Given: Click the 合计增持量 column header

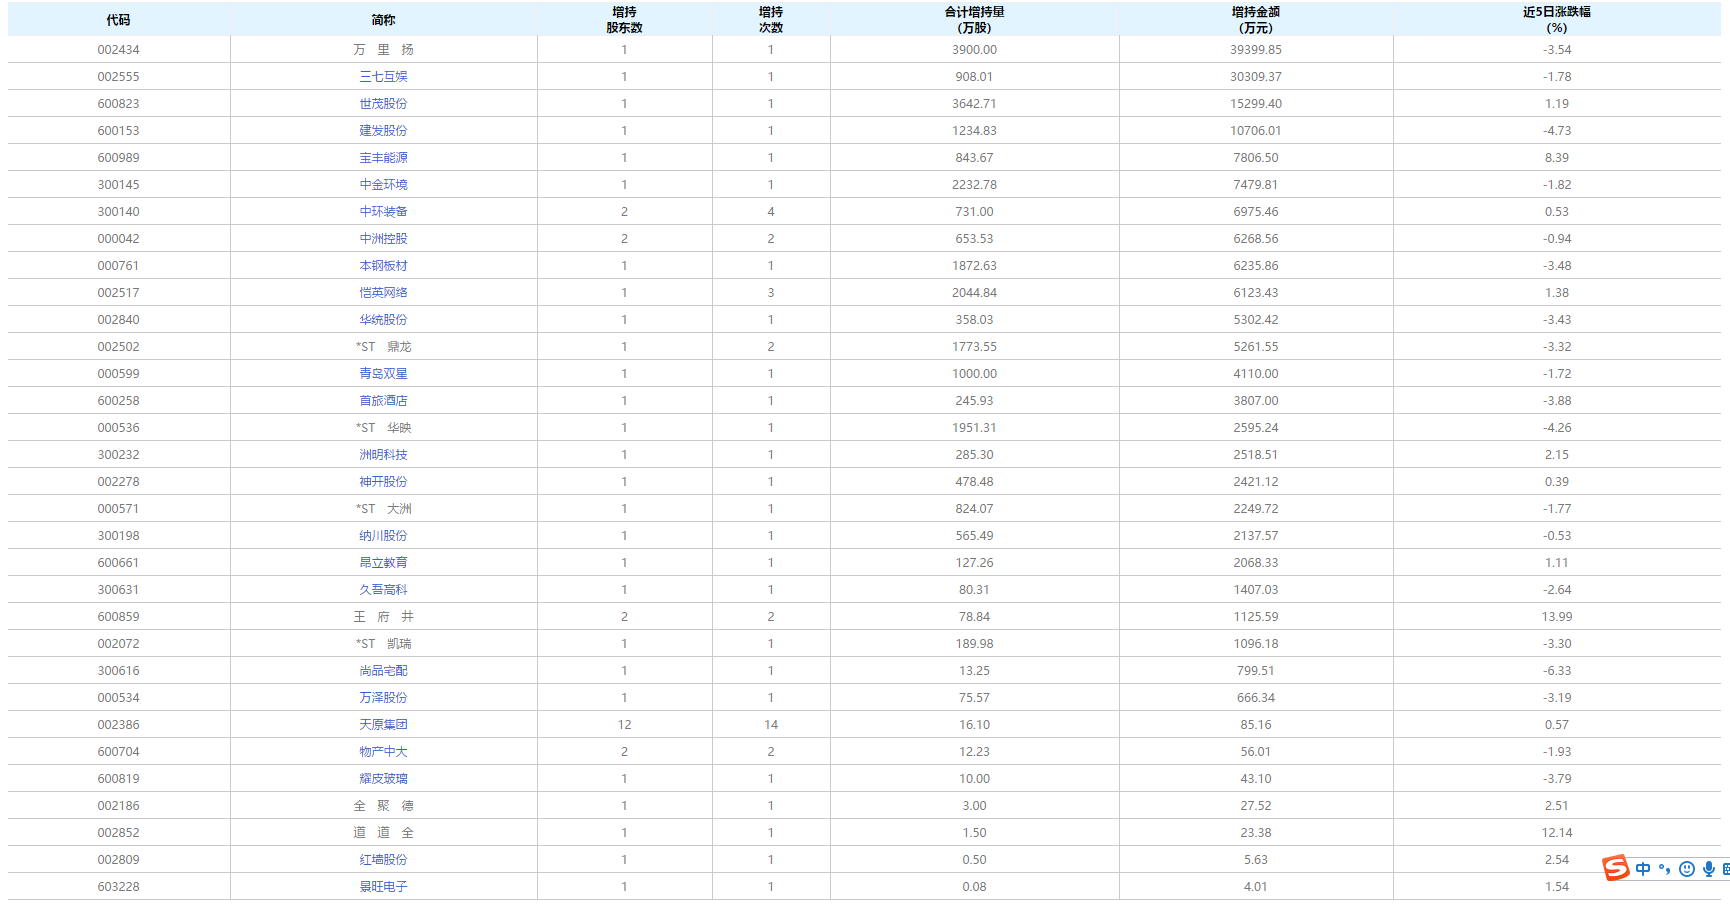Looking at the screenshot, I should (x=974, y=19).
